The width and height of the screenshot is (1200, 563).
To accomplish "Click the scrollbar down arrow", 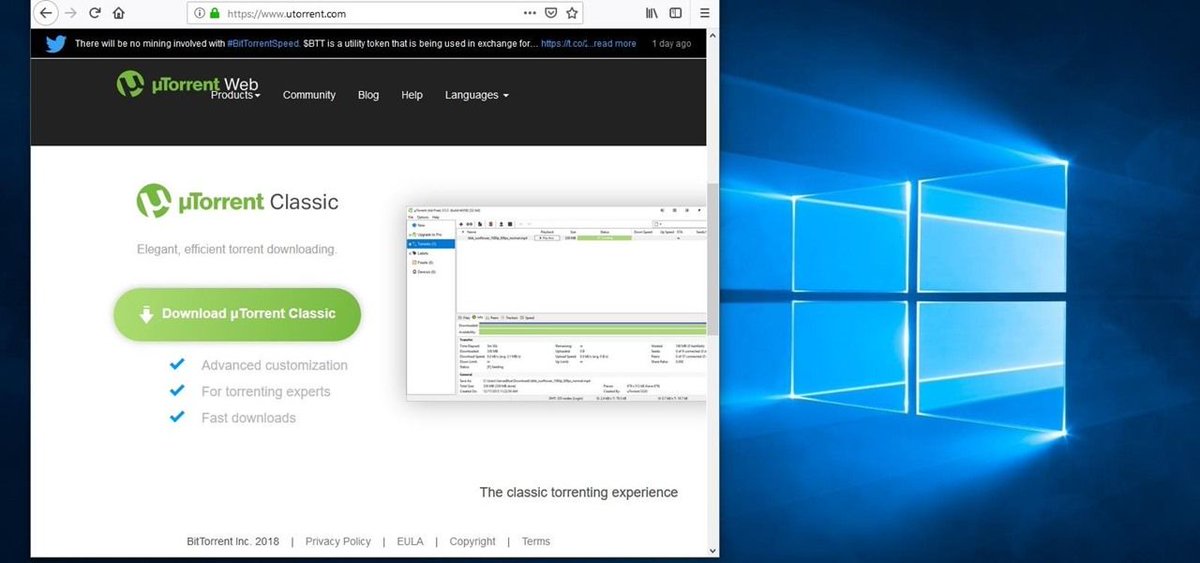I will (712, 551).
